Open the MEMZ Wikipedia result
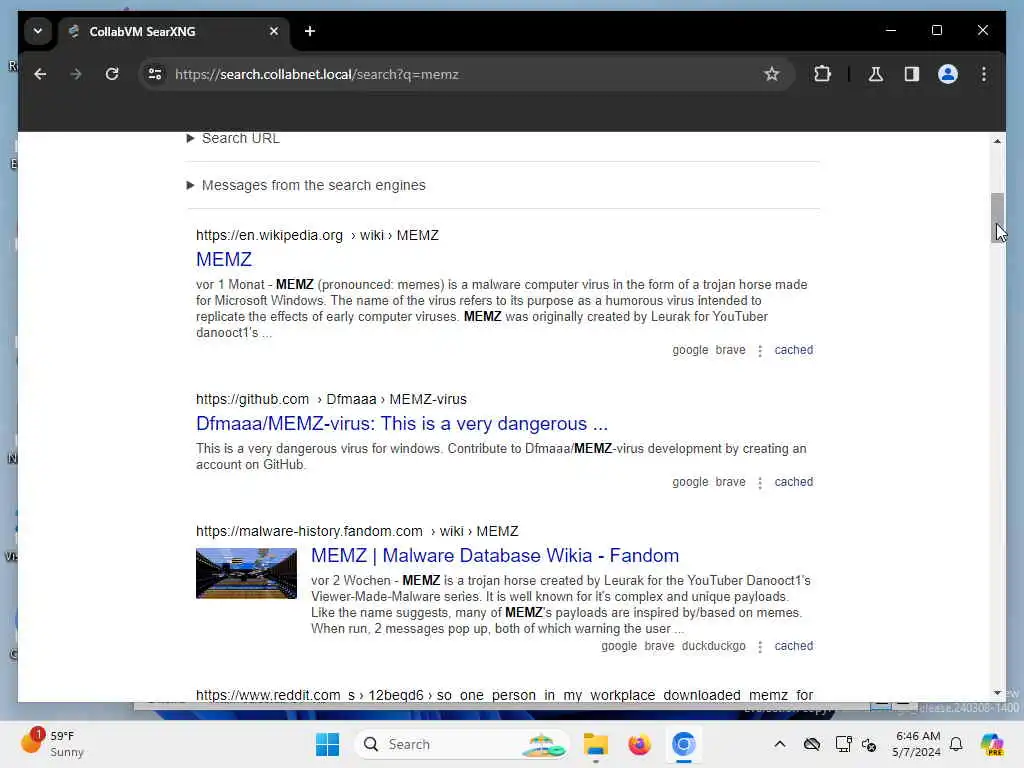Screen dimensions: 1024x768 point(224,259)
